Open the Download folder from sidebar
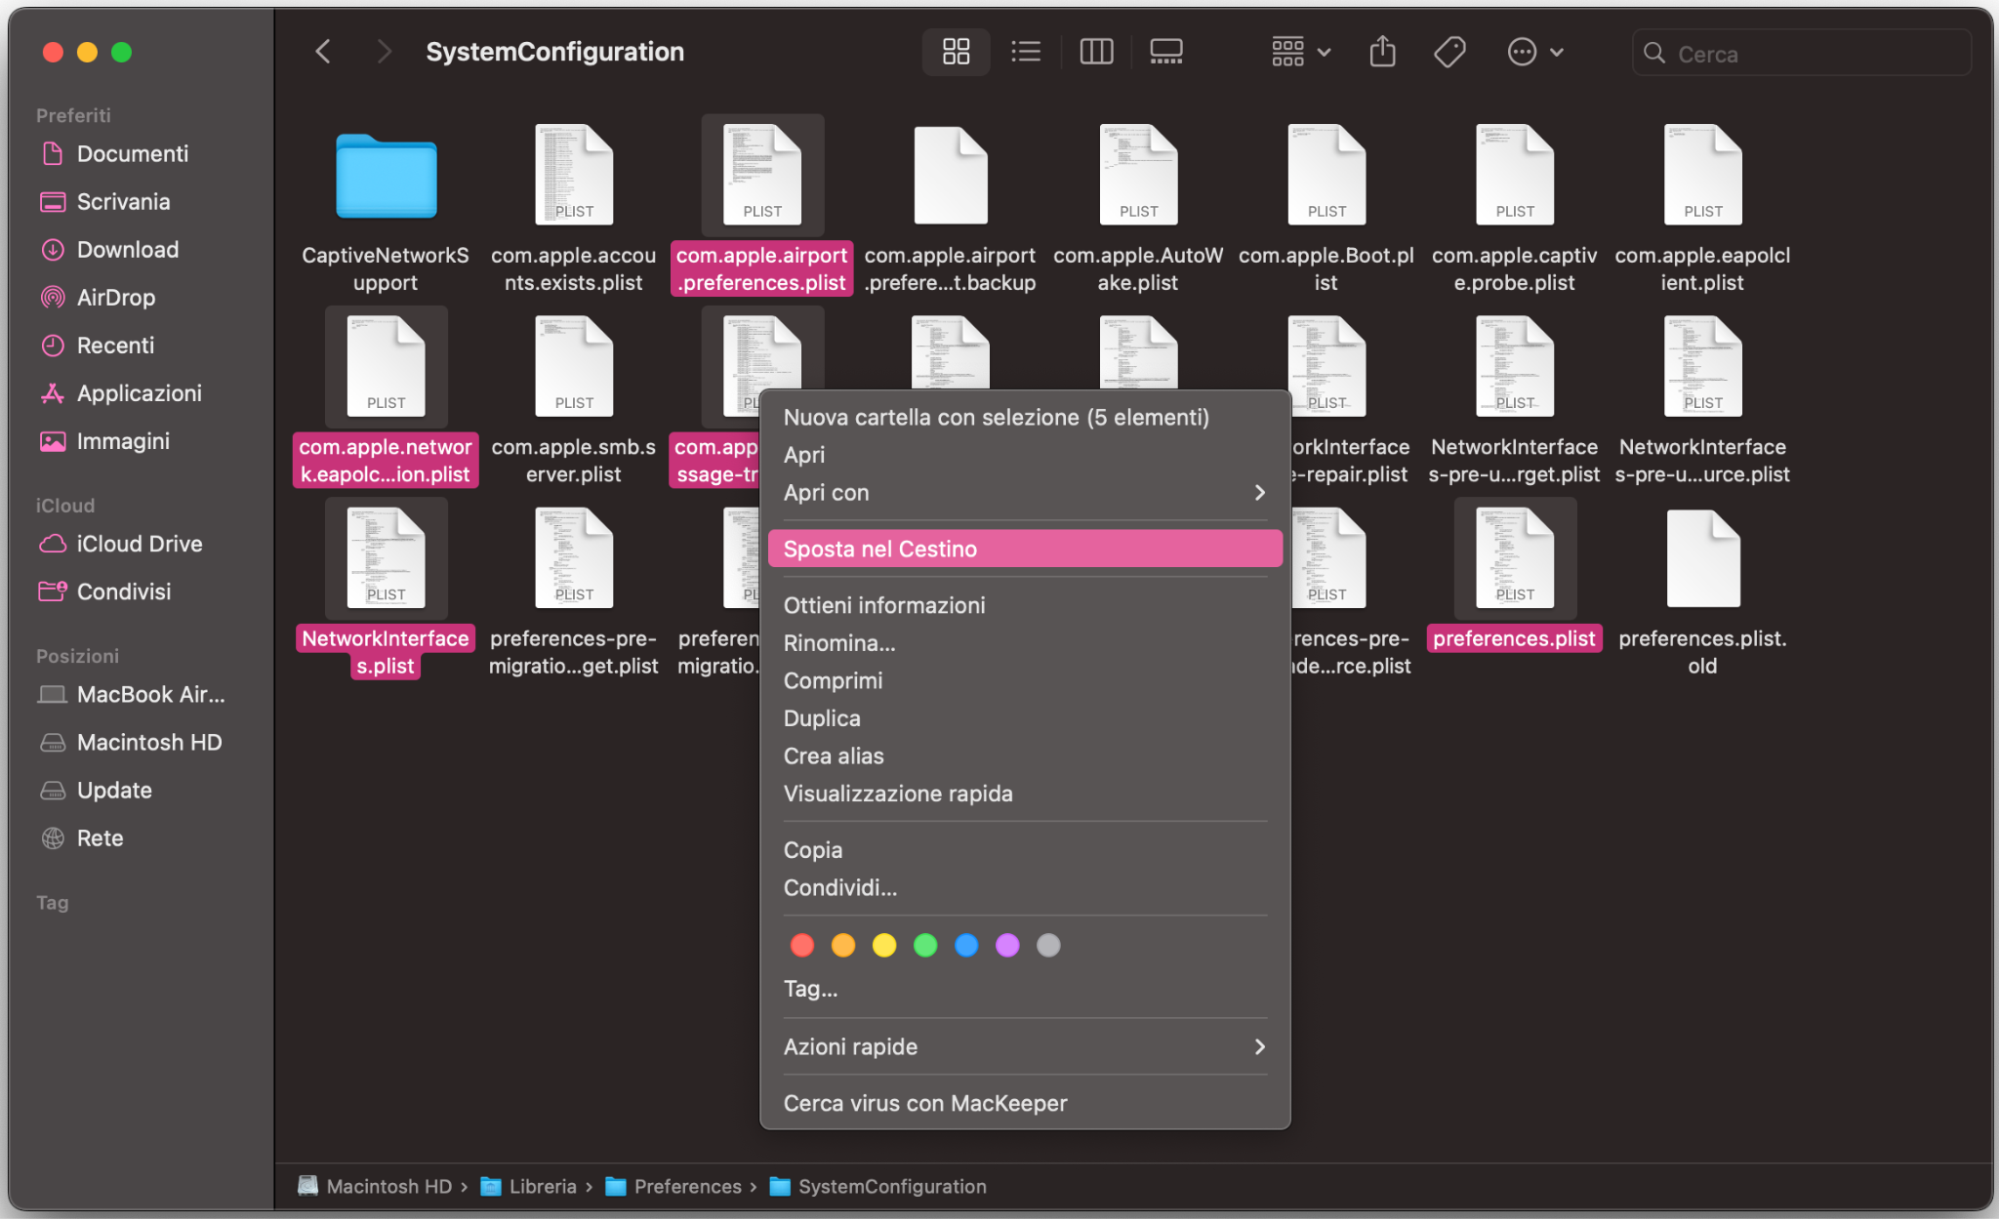 pos(127,249)
